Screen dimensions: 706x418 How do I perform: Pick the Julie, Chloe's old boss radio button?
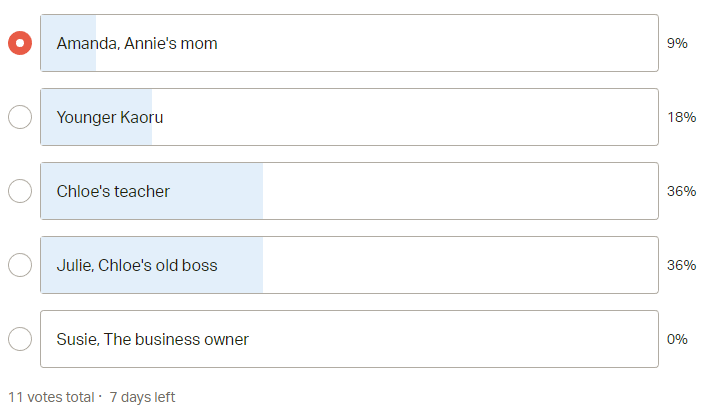coord(20,265)
